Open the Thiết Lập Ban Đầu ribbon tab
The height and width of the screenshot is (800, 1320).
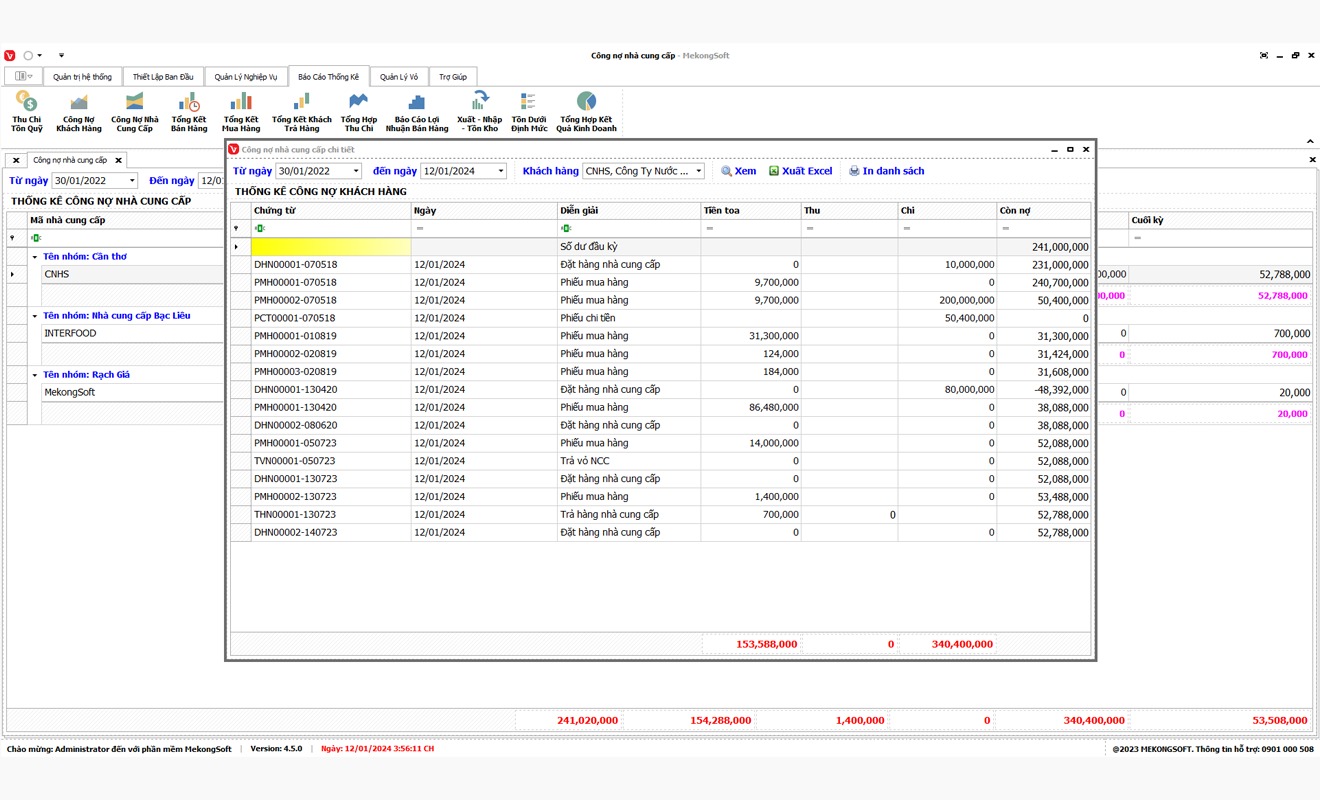(163, 77)
